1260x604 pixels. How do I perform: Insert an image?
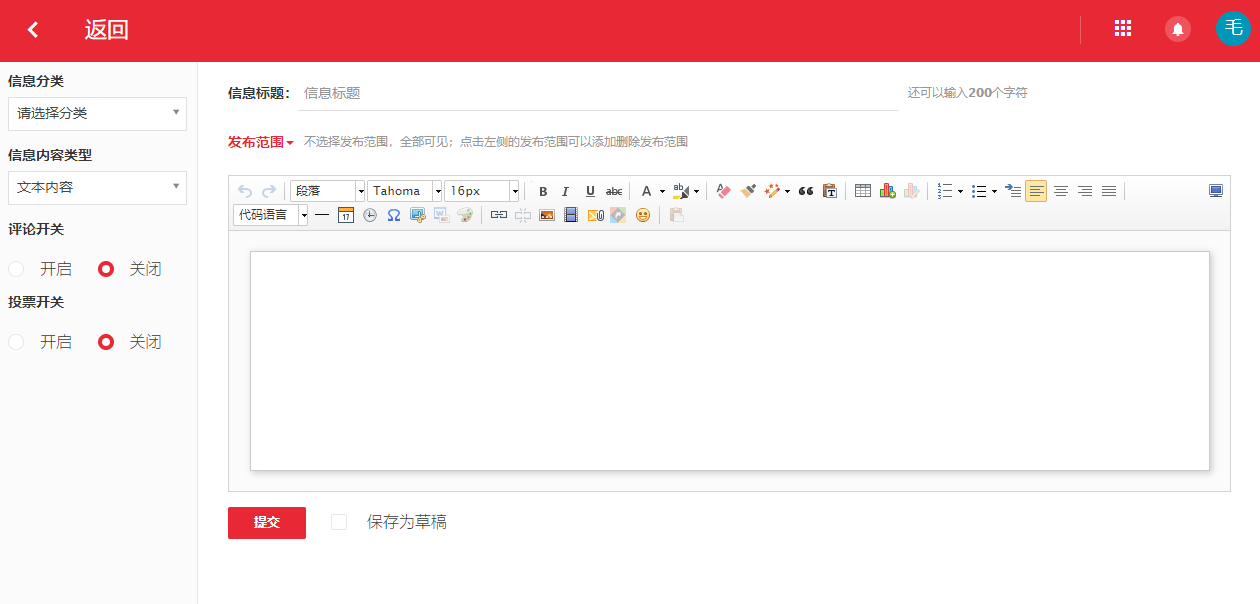click(x=546, y=214)
